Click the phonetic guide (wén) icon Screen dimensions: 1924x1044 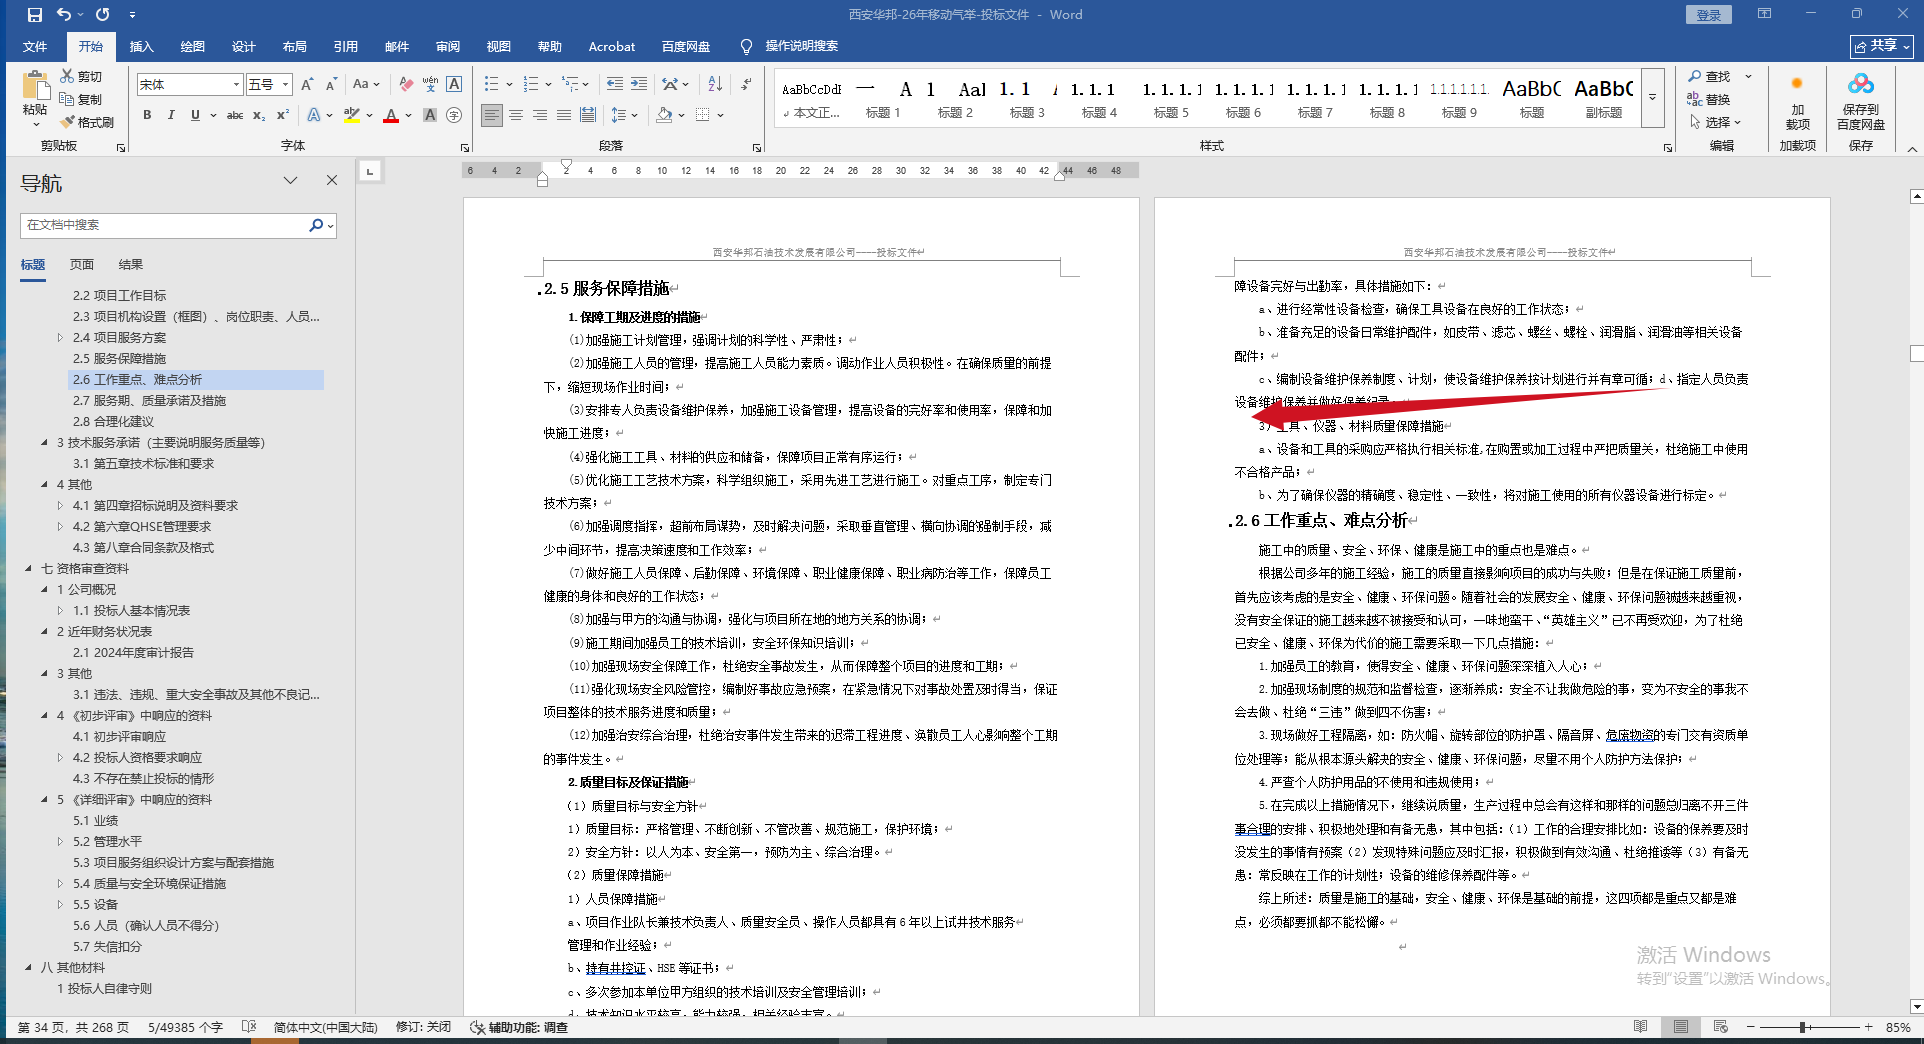point(429,84)
